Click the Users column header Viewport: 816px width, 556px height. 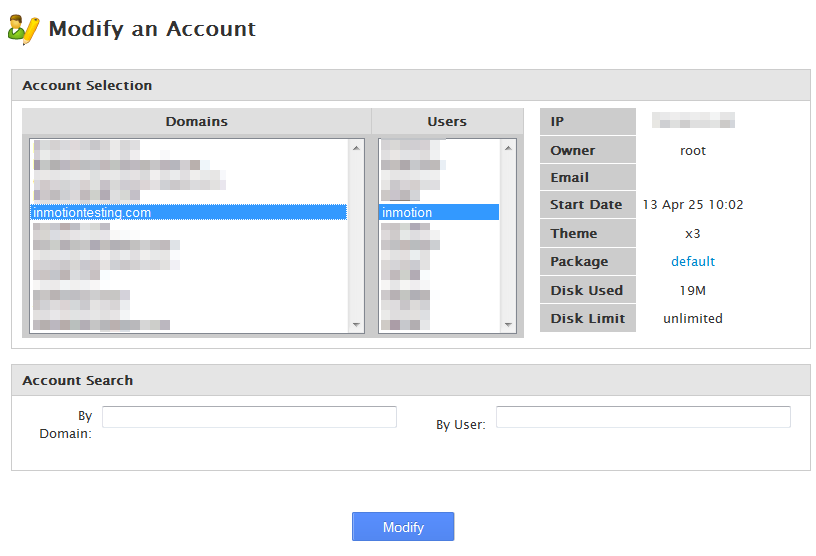447,121
